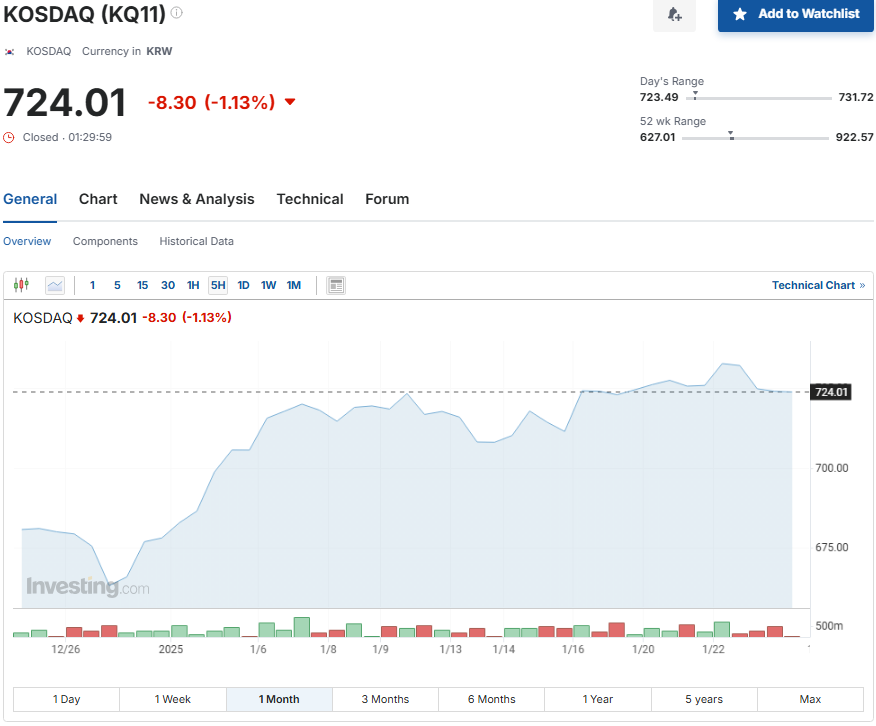Set chart range to 1 Month
The image size is (876, 726).
coord(279,699)
